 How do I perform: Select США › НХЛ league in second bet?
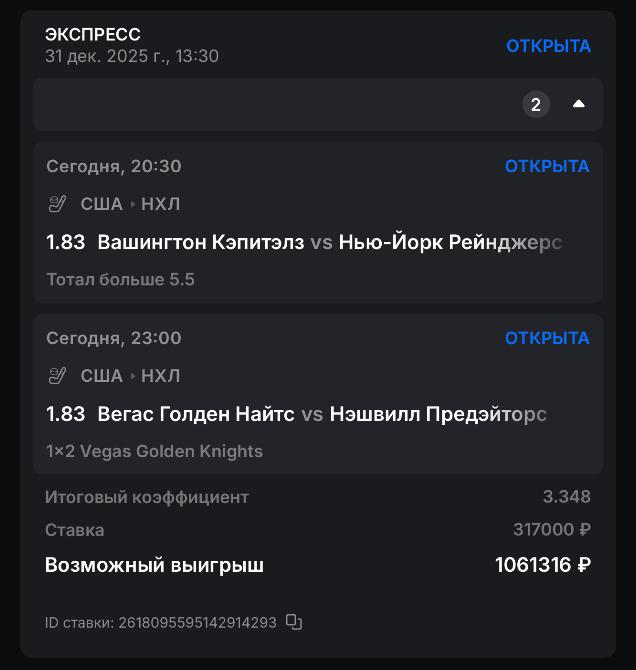[x=130, y=376]
